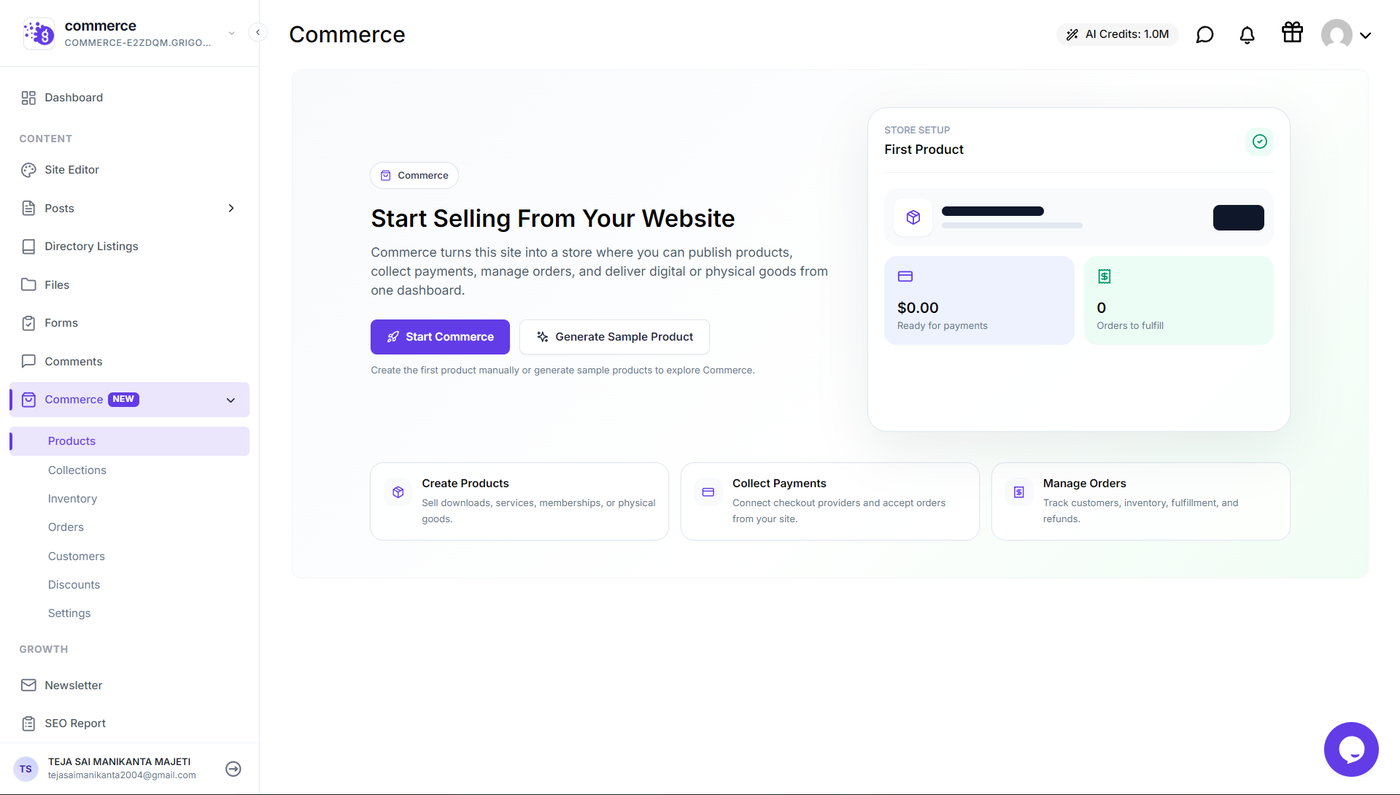The width and height of the screenshot is (1400, 795).
Task: Go to Collections in Commerce submenu
Action: click(77, 470)
